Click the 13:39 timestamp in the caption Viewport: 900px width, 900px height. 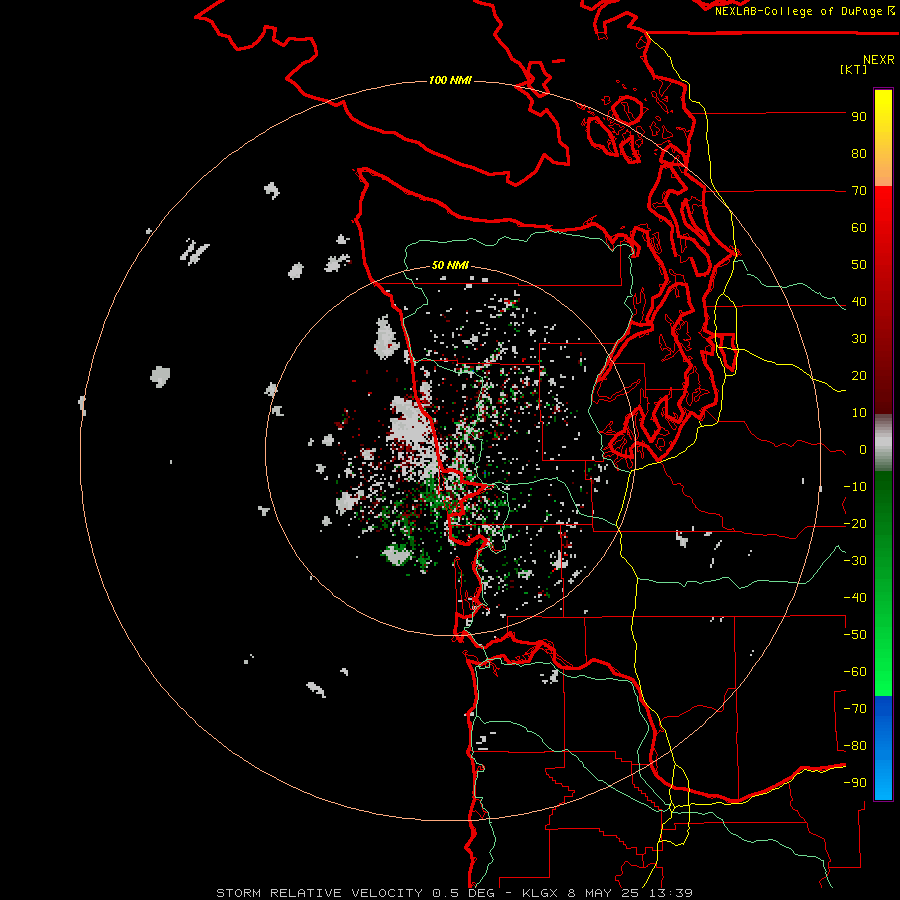tap(671, 893)
